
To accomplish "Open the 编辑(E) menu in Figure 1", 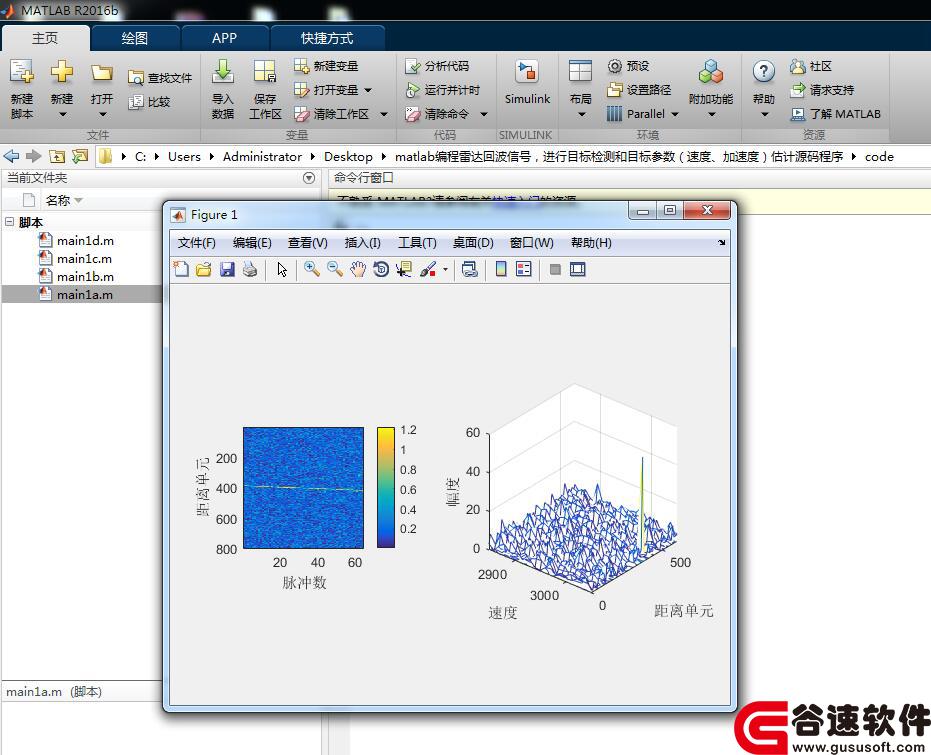I will click(x=252, y=243).
